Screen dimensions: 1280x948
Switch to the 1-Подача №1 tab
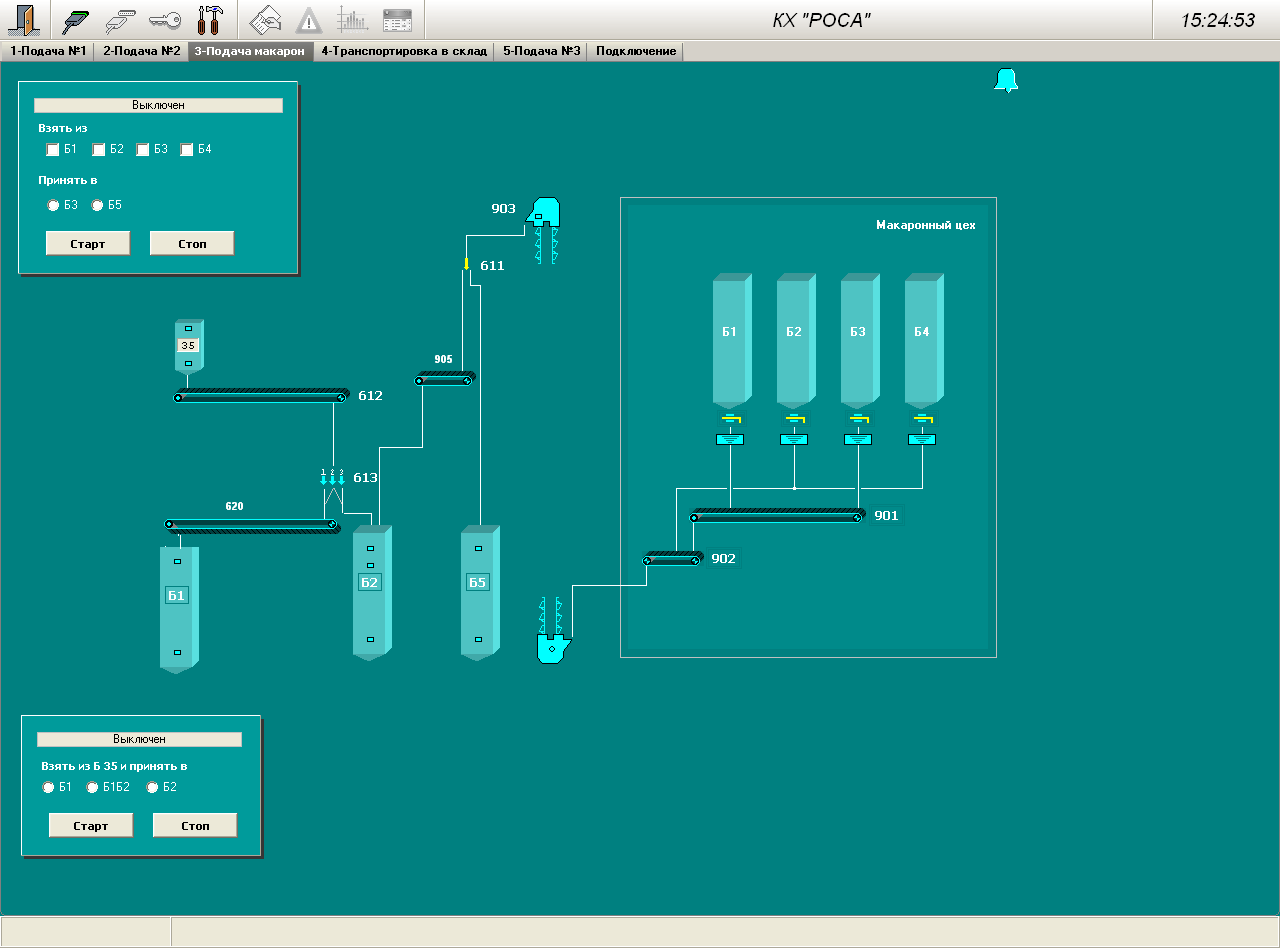[x=48, y=51]
